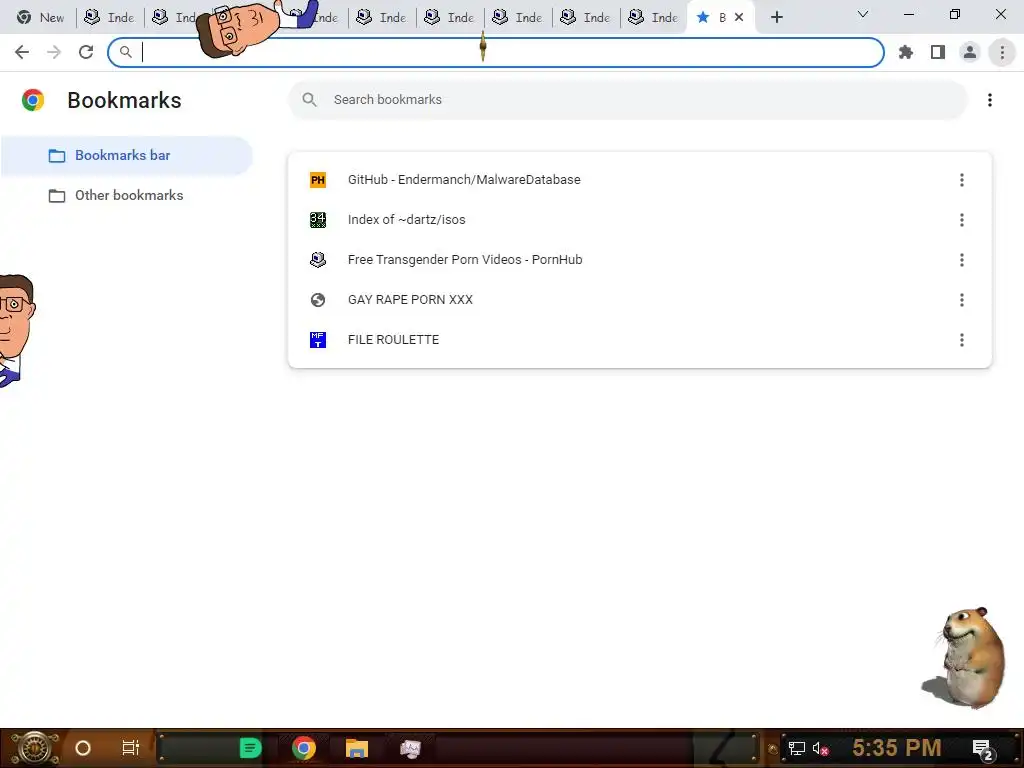
Task: Select the Bookmarks bar folder
Action: tap(126, 155)
